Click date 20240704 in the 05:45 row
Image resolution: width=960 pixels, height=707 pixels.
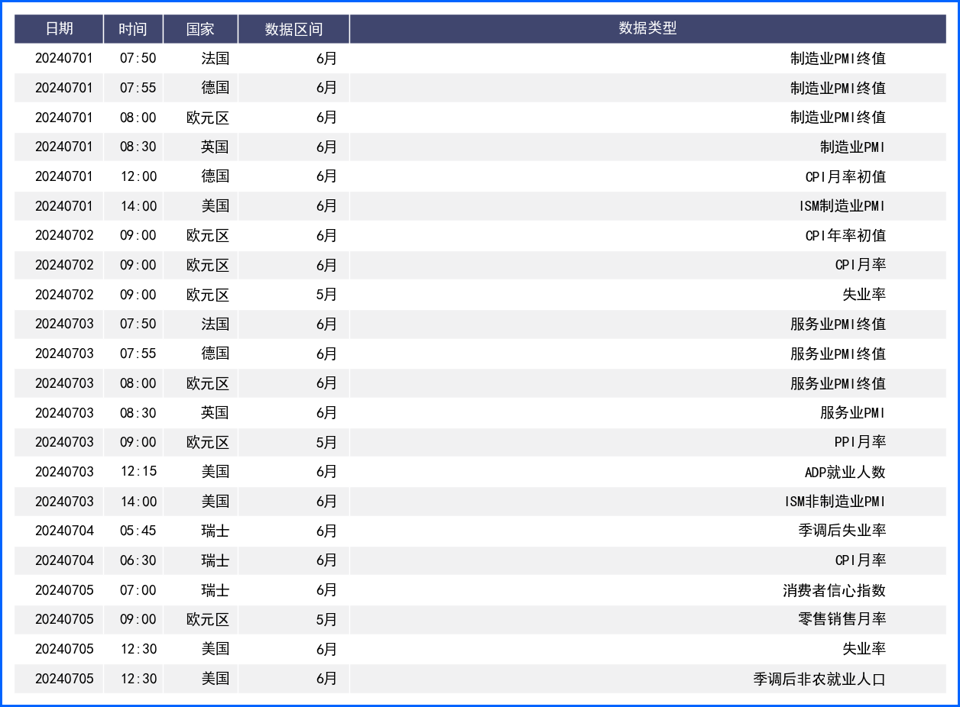(64, 531)
